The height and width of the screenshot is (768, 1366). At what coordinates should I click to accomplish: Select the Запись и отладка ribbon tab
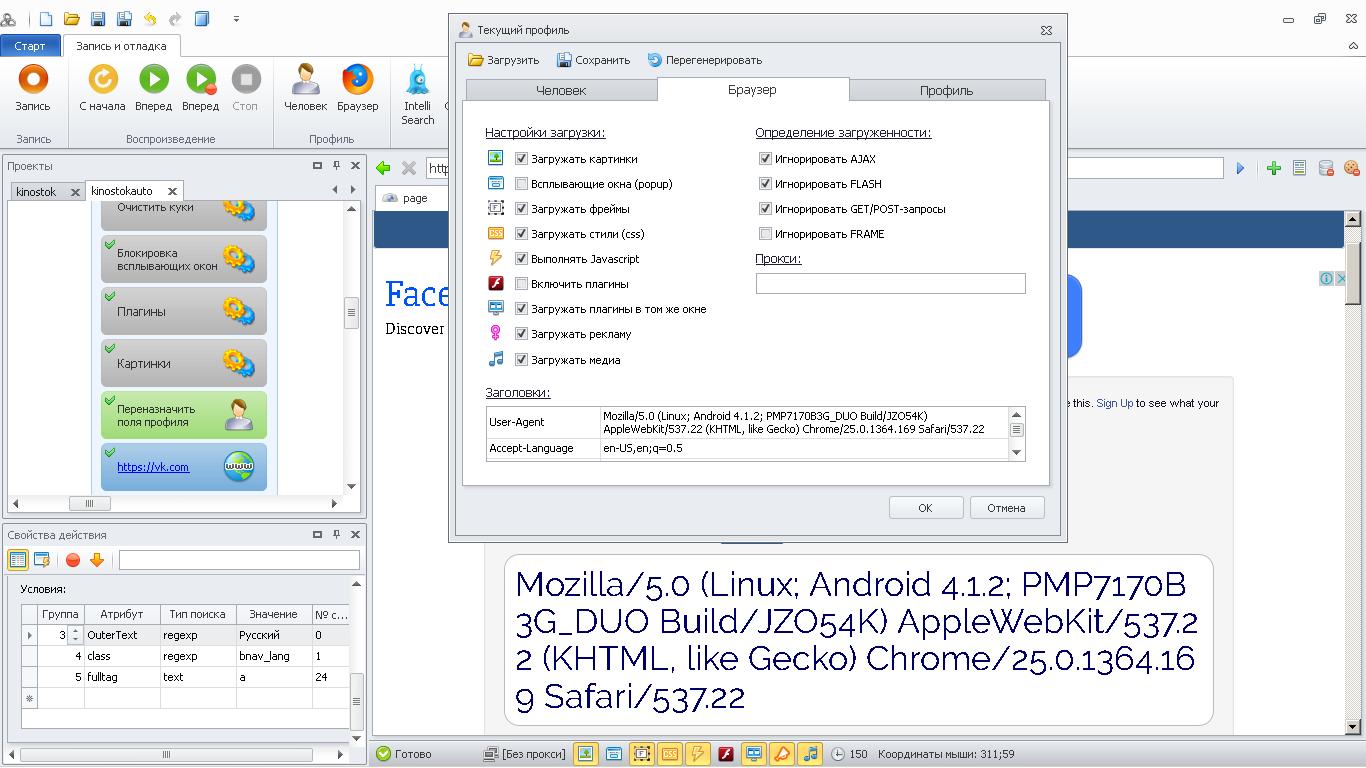(121, 46)
